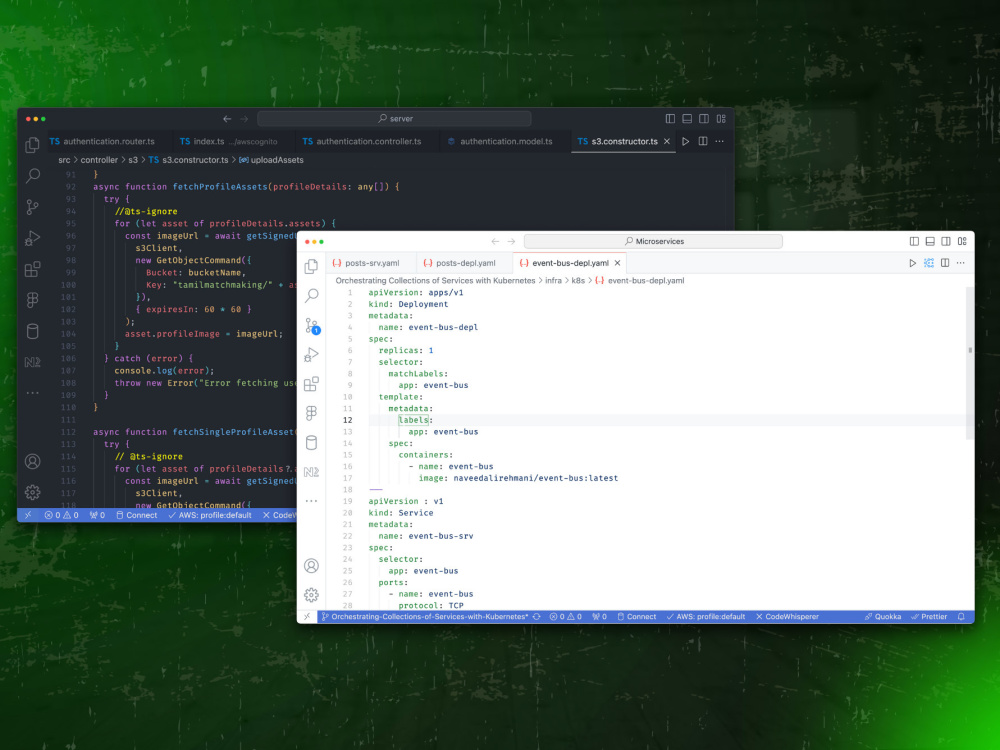The height and width of the screenshot is (750, 1000).
Task: Toggle primary sidebar in the dark server window
Action: click(x=670, y=119)
